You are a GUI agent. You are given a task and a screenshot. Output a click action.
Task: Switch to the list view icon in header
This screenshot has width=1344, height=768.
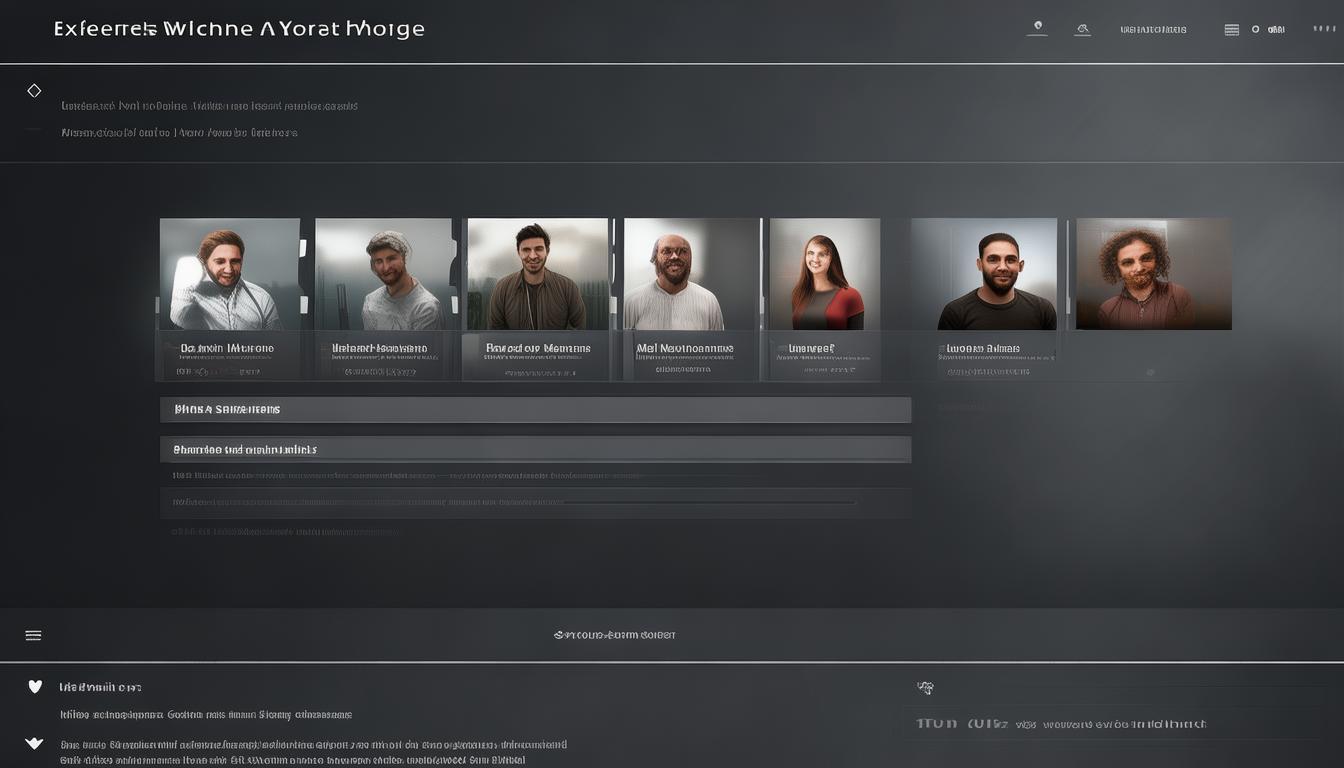1231,30
